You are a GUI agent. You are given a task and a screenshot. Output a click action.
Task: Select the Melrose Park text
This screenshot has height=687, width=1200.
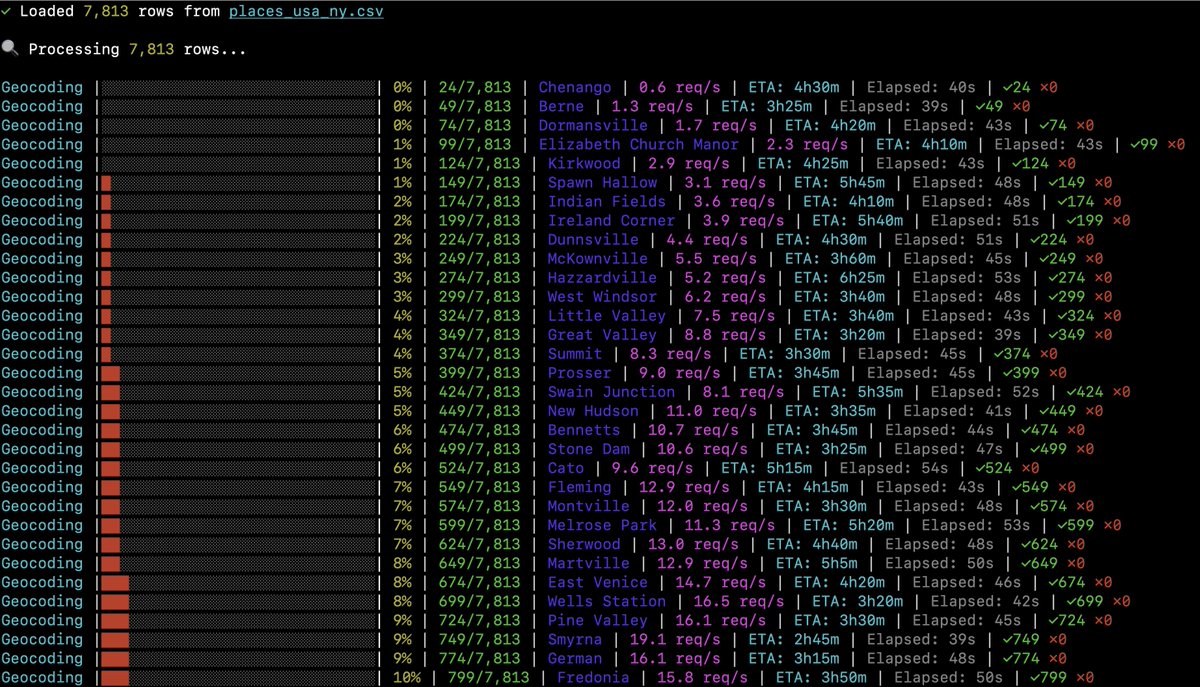[602, 525]
